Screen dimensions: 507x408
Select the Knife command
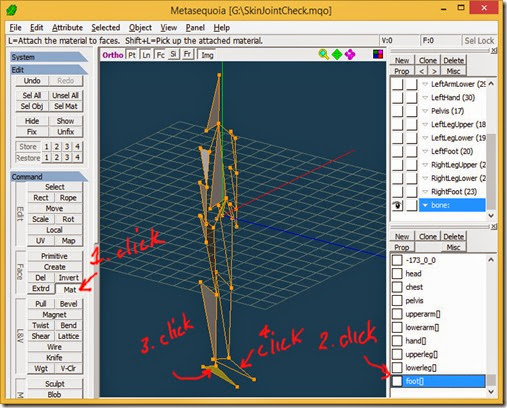click(x=54, y=357)
